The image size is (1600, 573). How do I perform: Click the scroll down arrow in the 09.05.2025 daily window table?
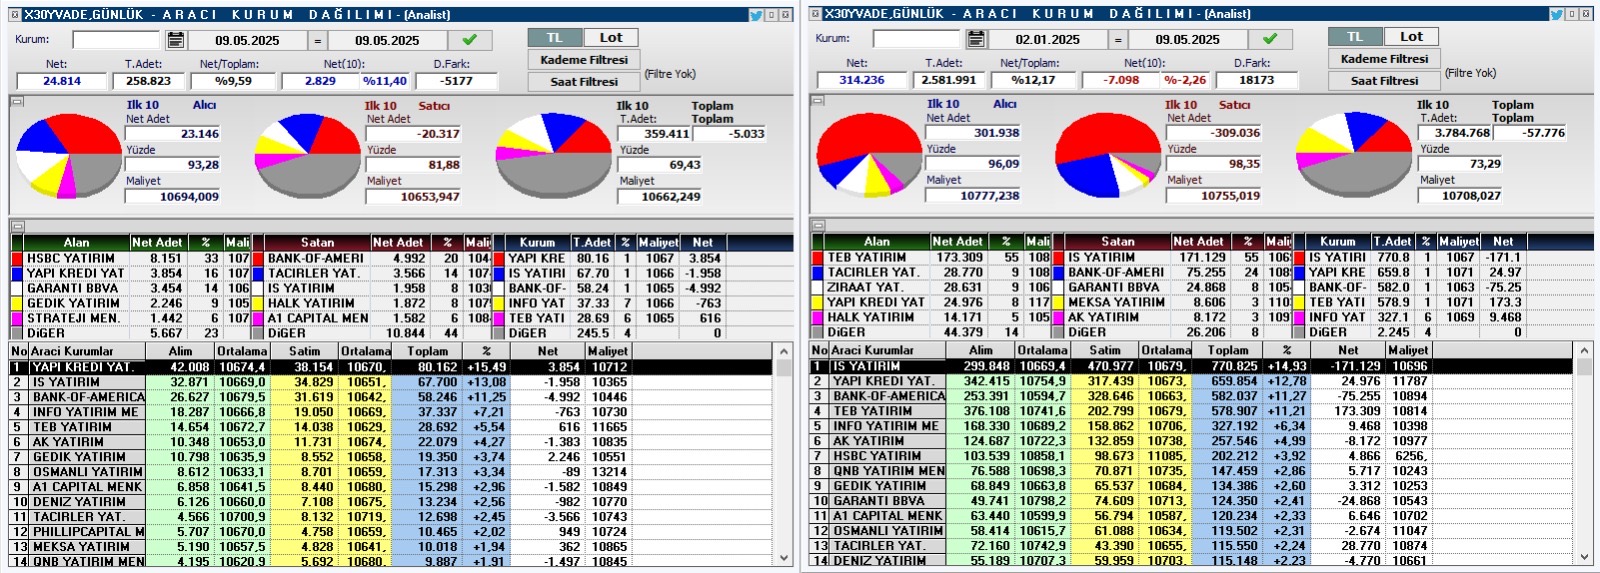[784, 558]
